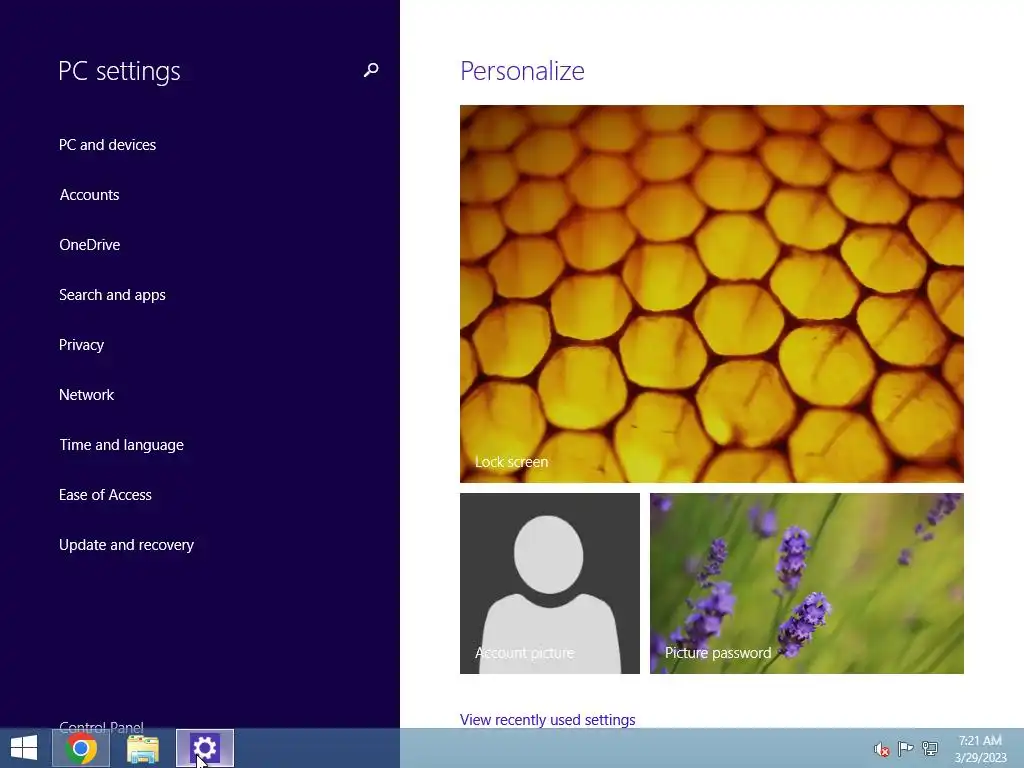Open Time and language settings
Image resolution: width=1024 pixels, height=768 pixels.
tap(121, 445)
